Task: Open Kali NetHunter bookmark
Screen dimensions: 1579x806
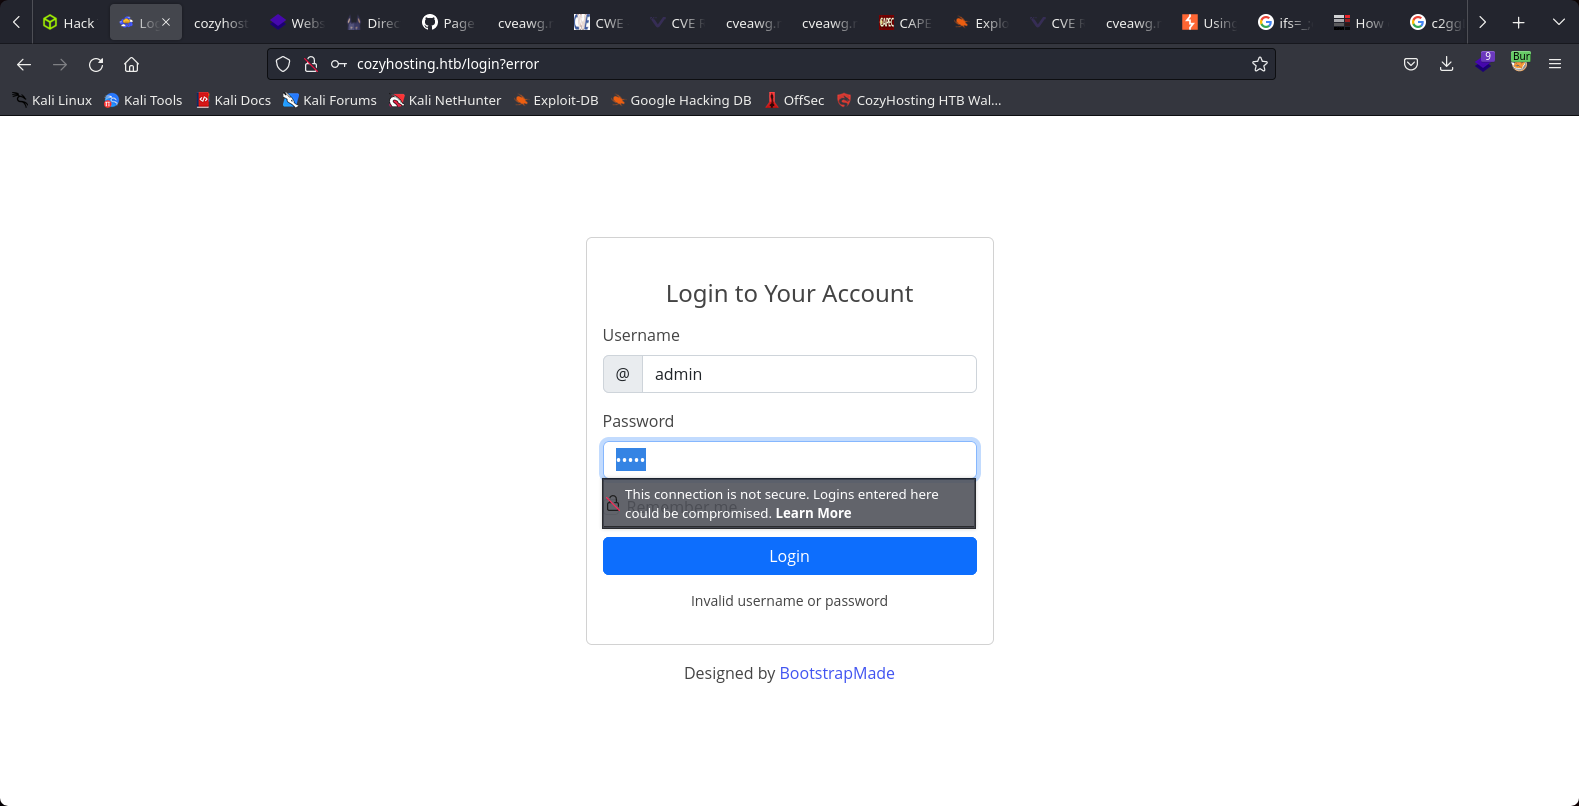Action: click(x=446, y=100)
